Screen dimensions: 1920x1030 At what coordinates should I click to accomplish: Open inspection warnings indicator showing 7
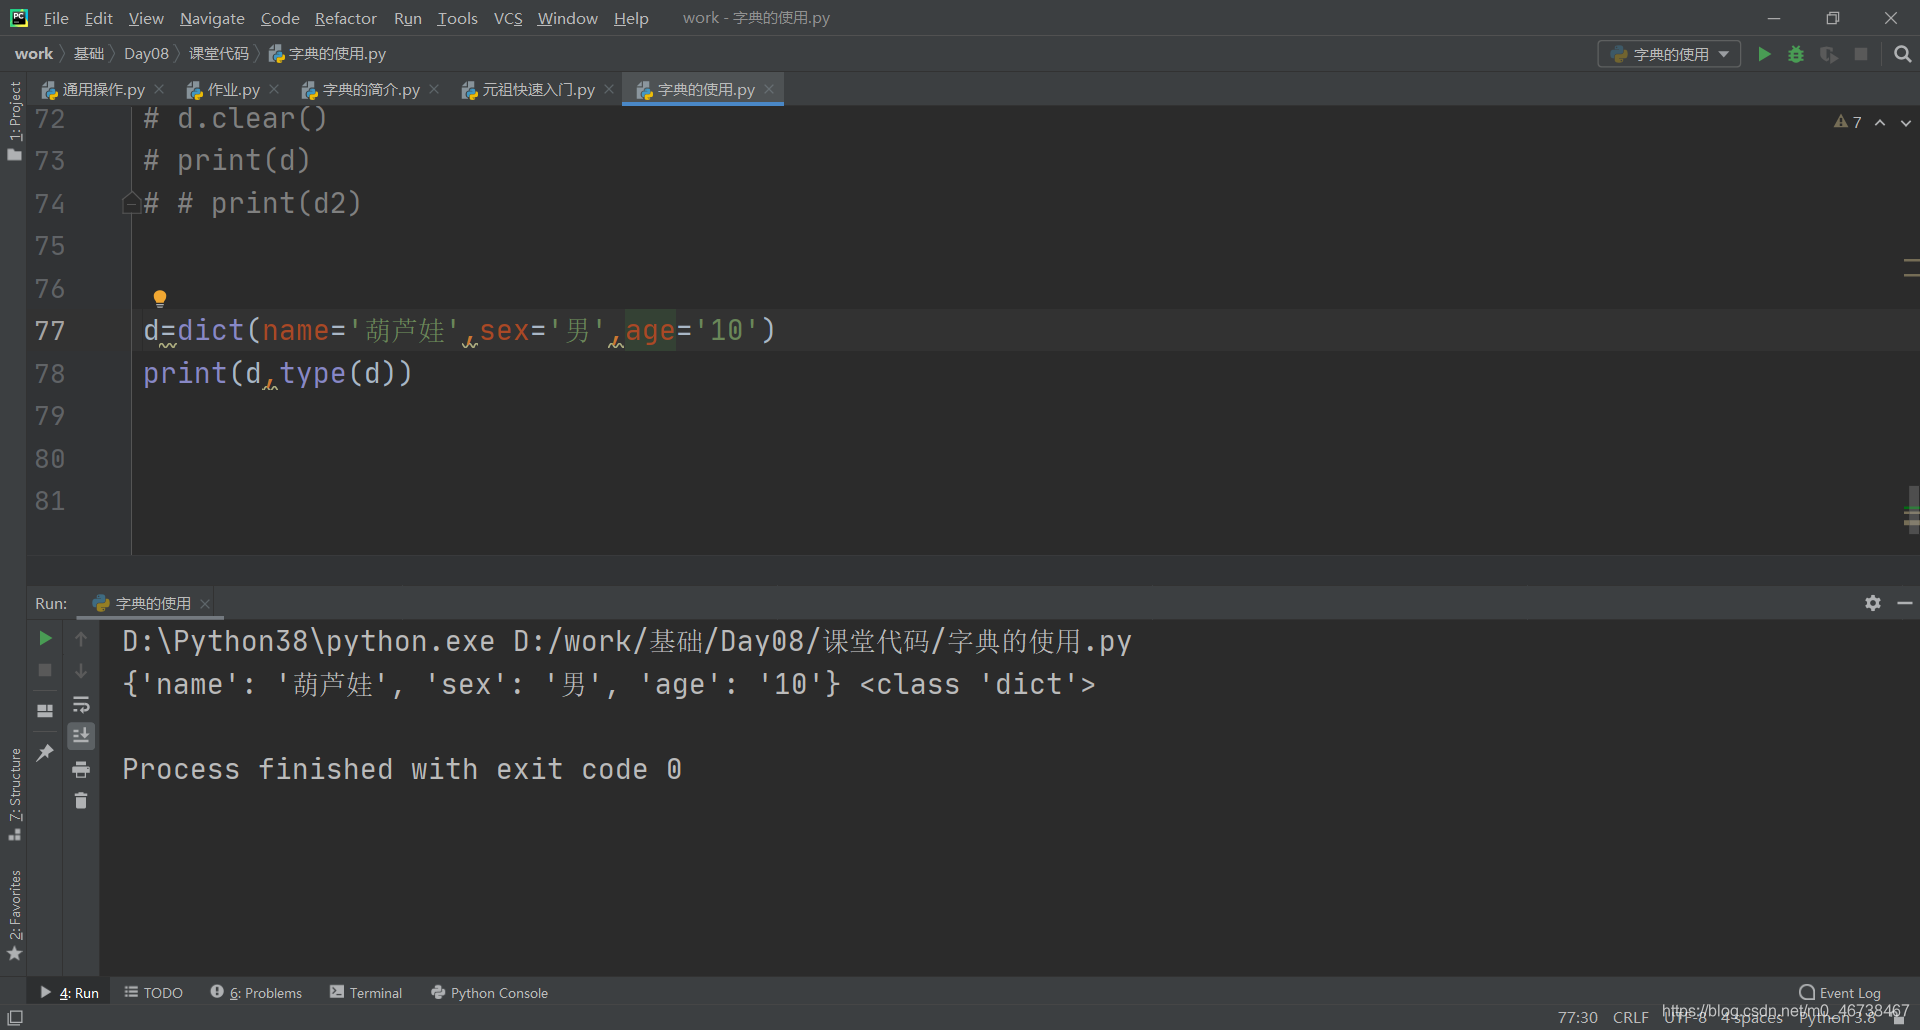click(x=1848, y=122)
